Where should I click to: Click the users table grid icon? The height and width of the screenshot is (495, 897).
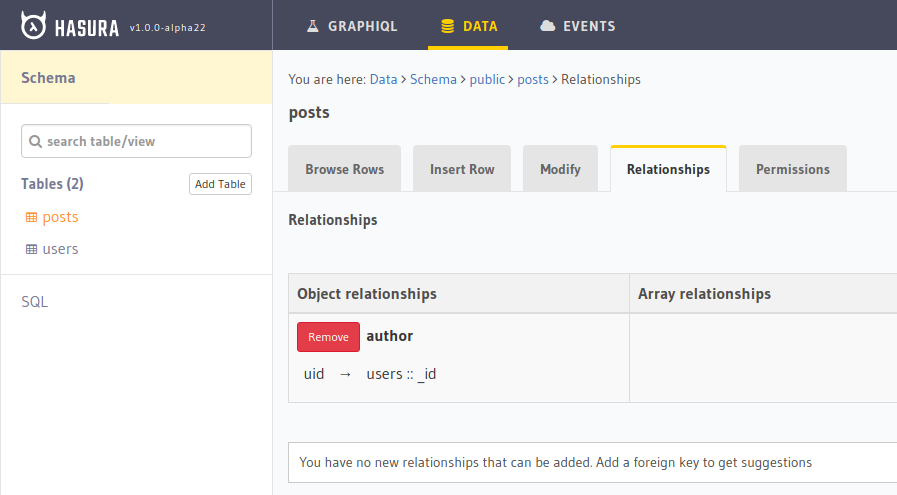pyautogui.click(x=31, y=250)
